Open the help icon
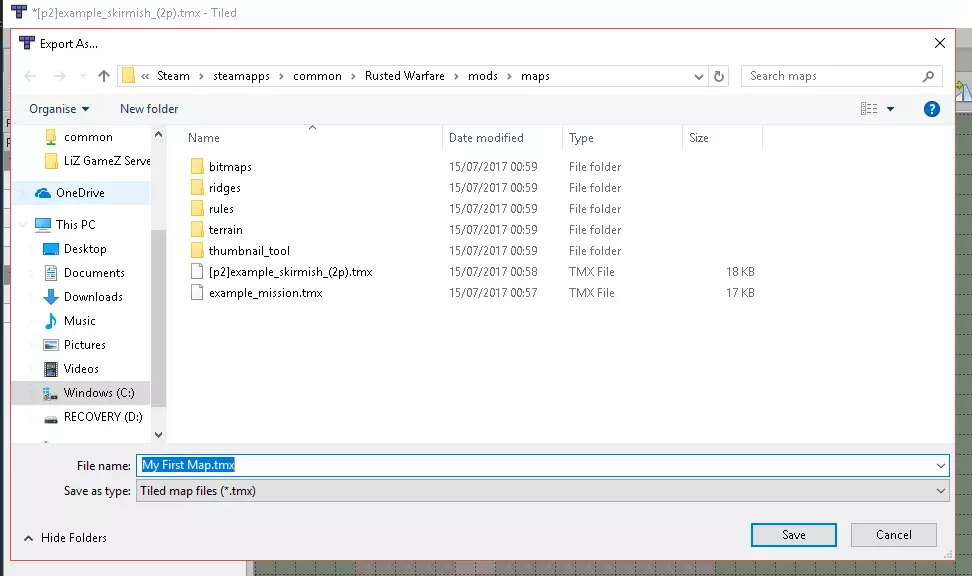 [931, 109]
